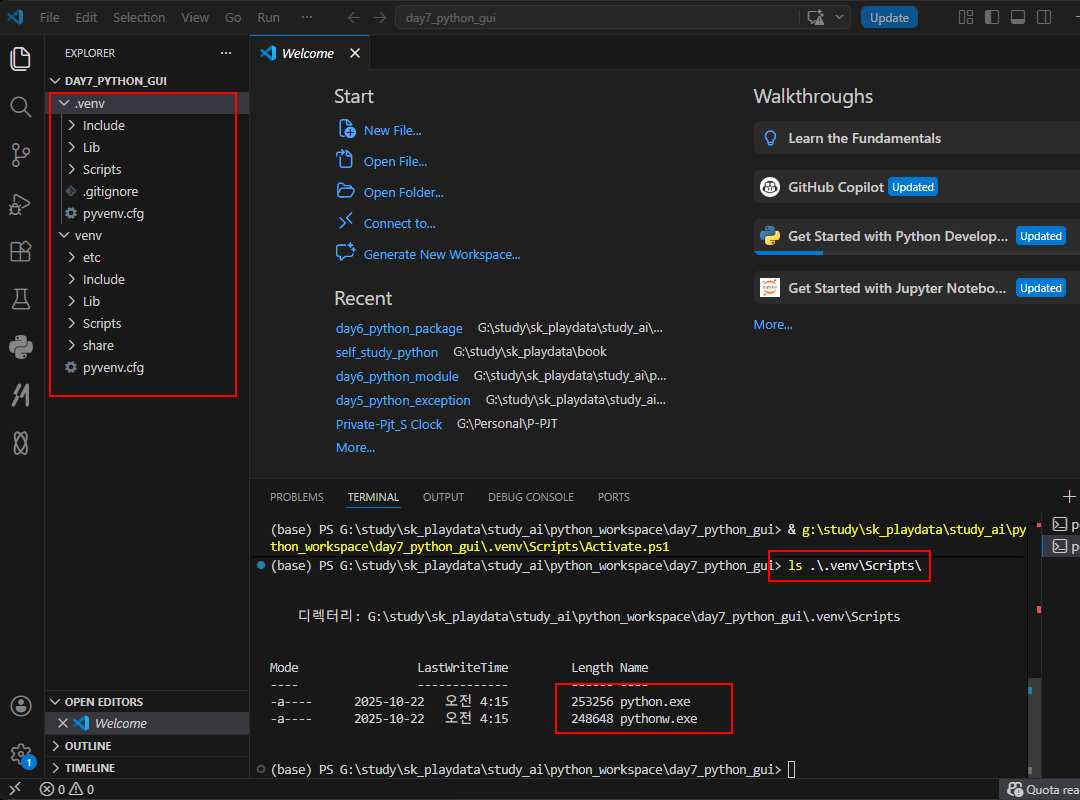Open recent self_study_python project
This screenshot has height=800, width=1080.
[386, 352]
